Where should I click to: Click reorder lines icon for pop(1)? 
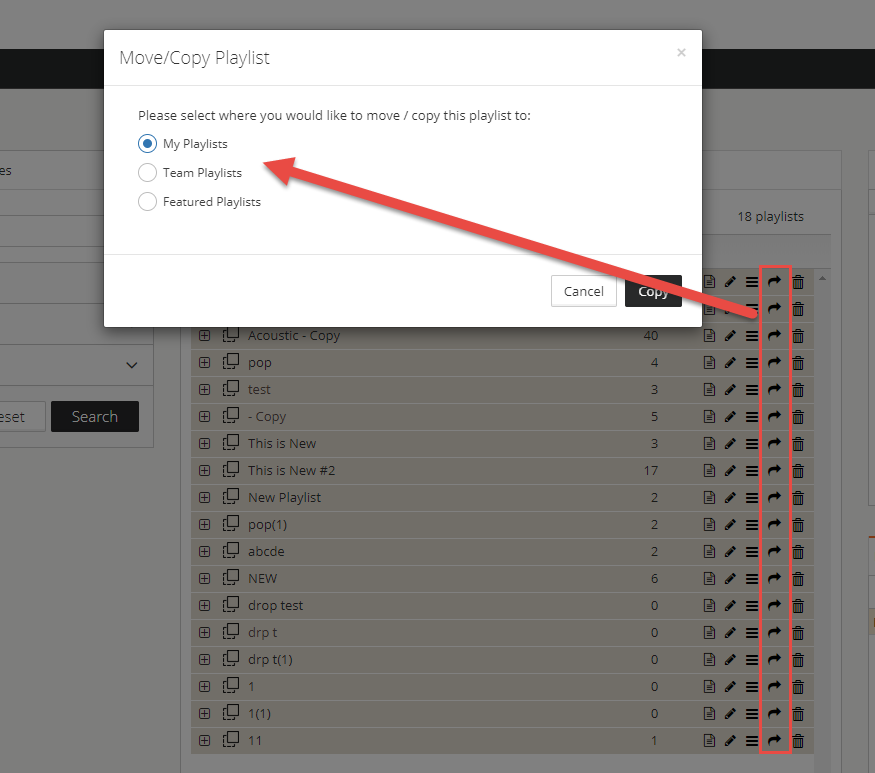tap(752, 525)
